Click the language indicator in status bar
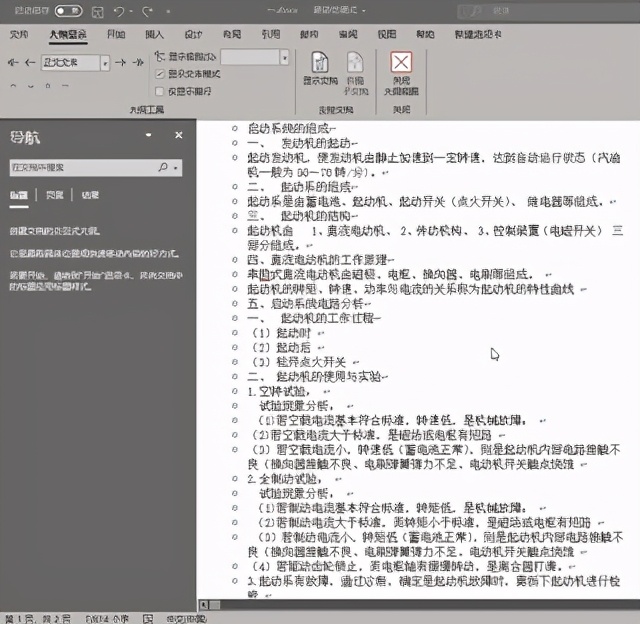This screenshot has height=624, width=640. point(187,619)
